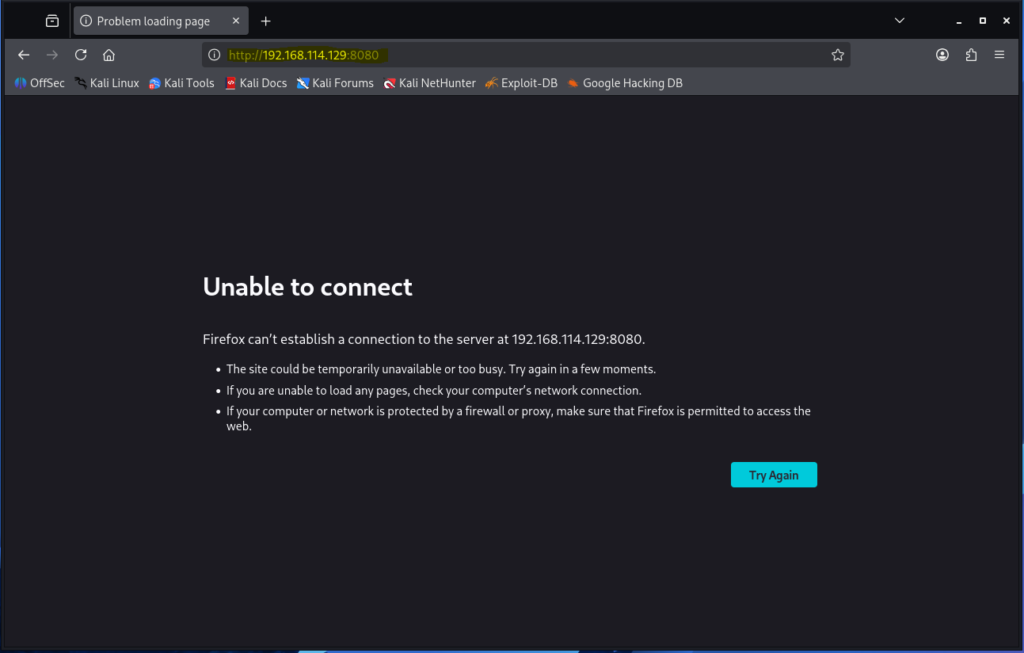Open the Firefox View icon
Screen dimensions: 1024x653
tap(52, 21)
